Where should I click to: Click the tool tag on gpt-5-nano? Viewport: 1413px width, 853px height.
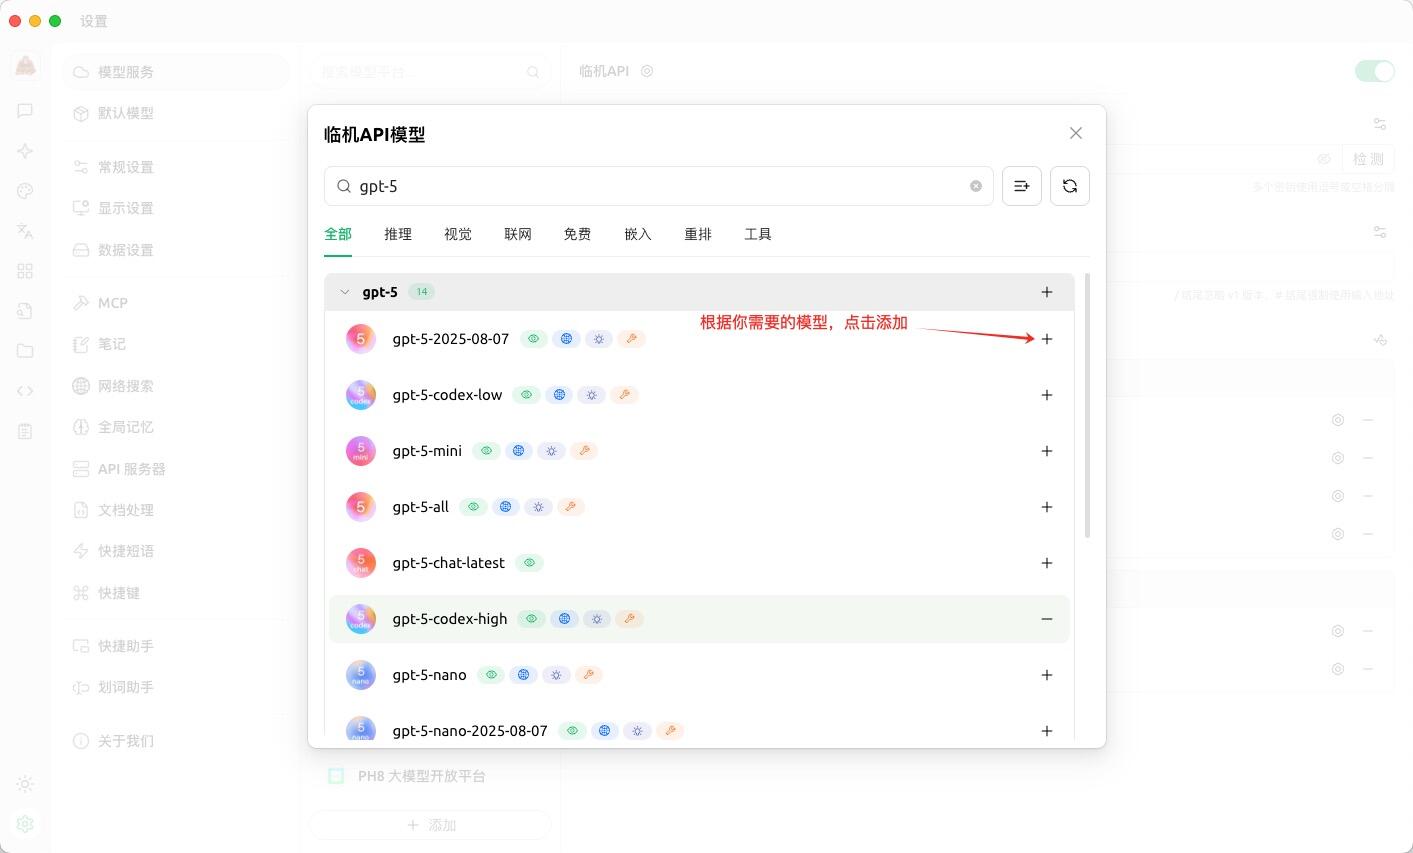point(589,675)
